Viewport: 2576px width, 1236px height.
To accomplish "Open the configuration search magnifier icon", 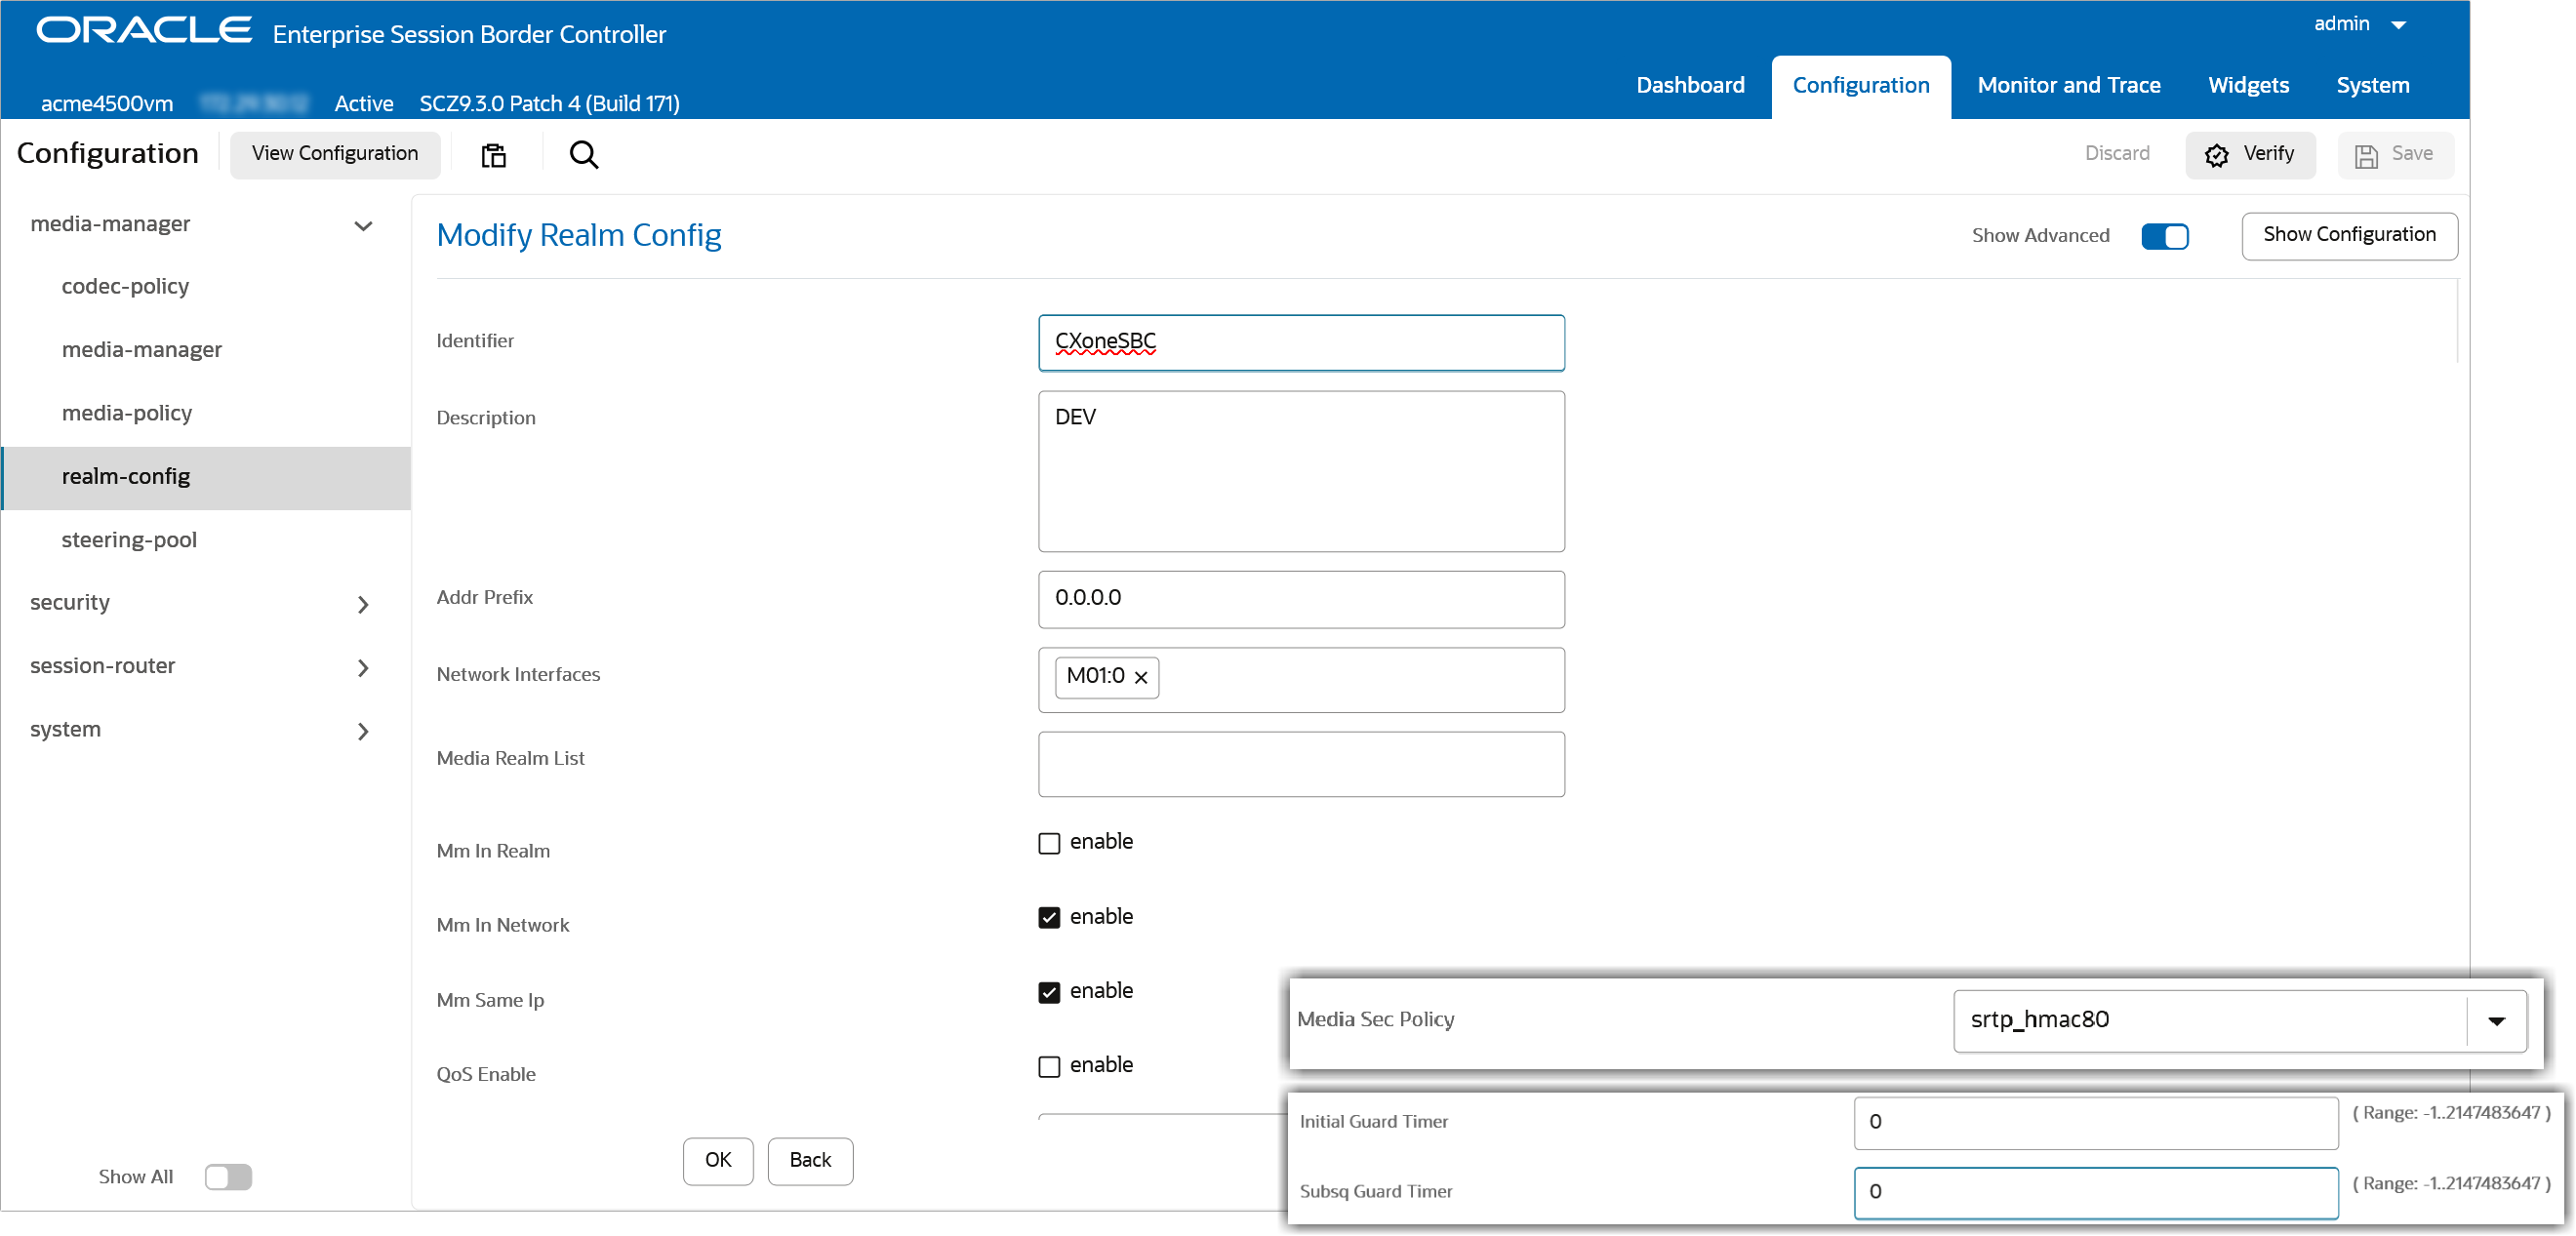I will point(584,155).
